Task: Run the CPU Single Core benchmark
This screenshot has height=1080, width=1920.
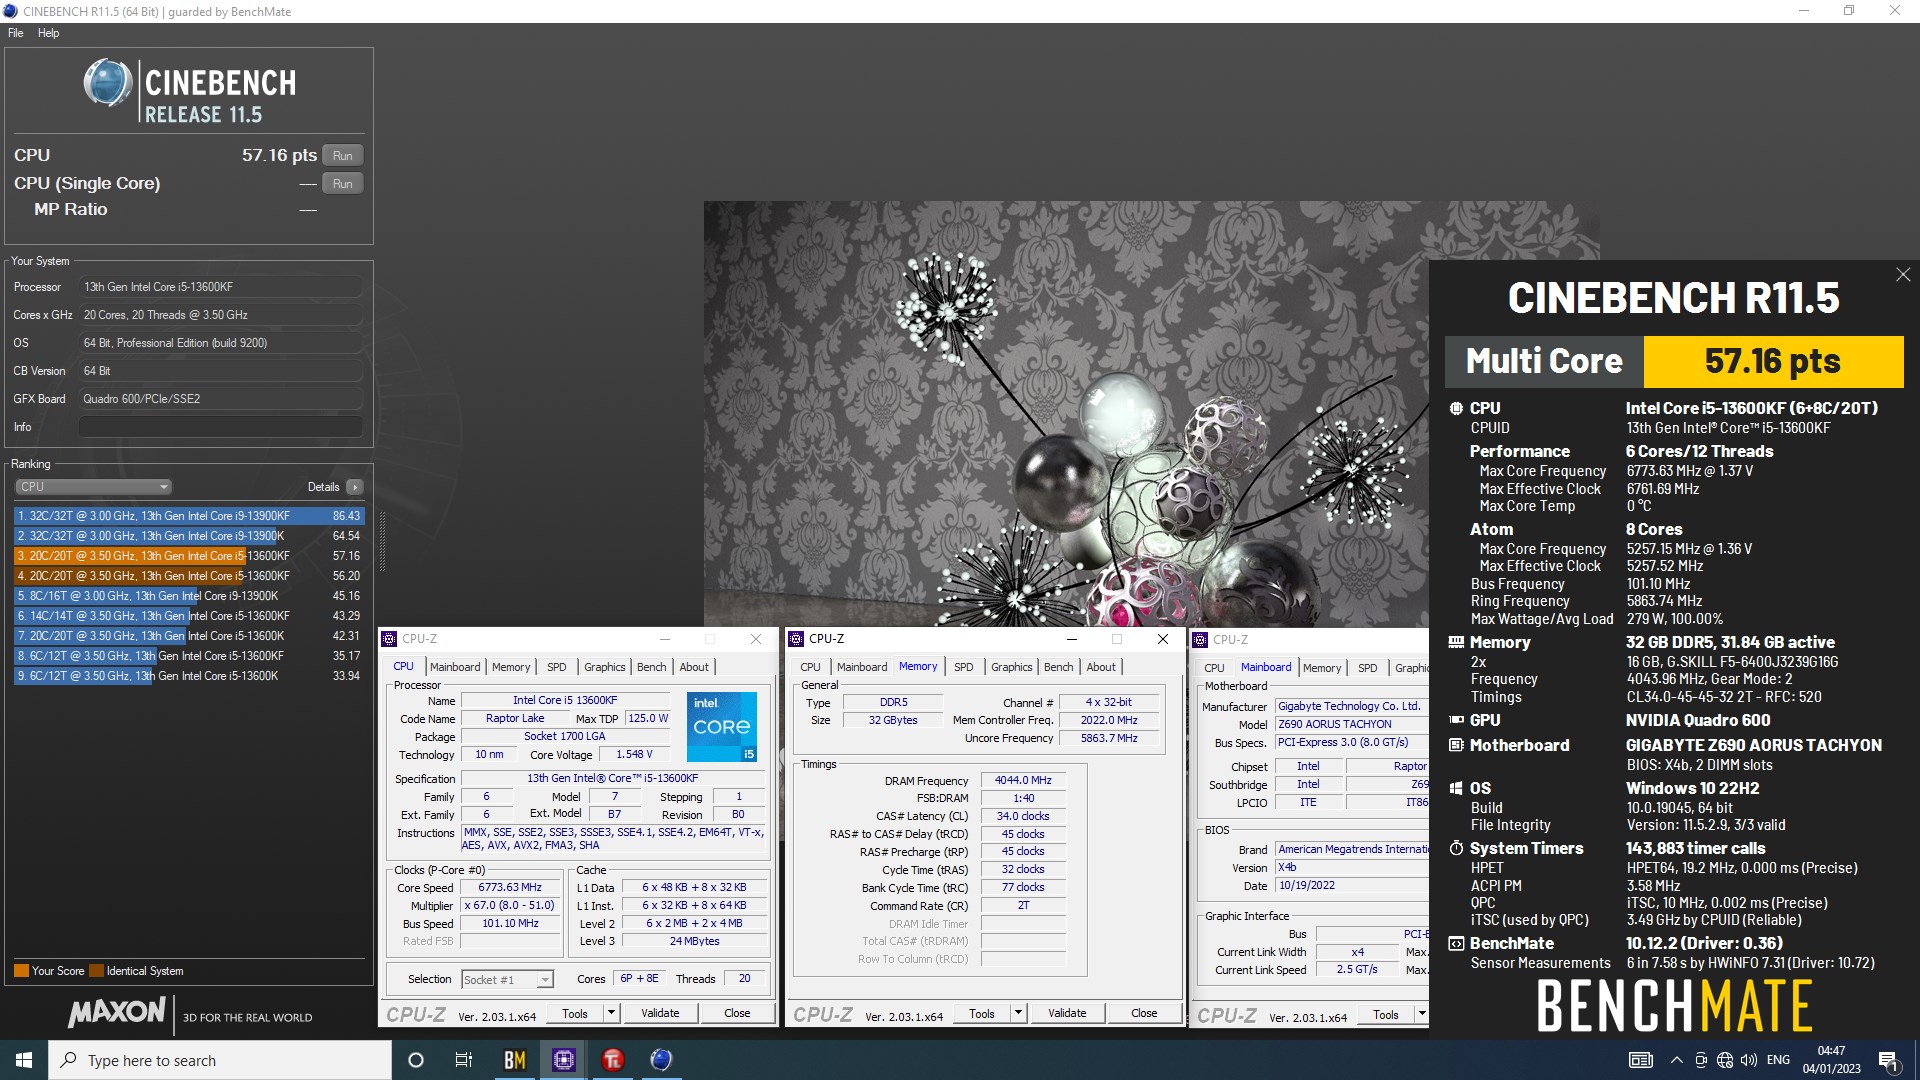Action: pyautogui.click(x=343, y=184)
